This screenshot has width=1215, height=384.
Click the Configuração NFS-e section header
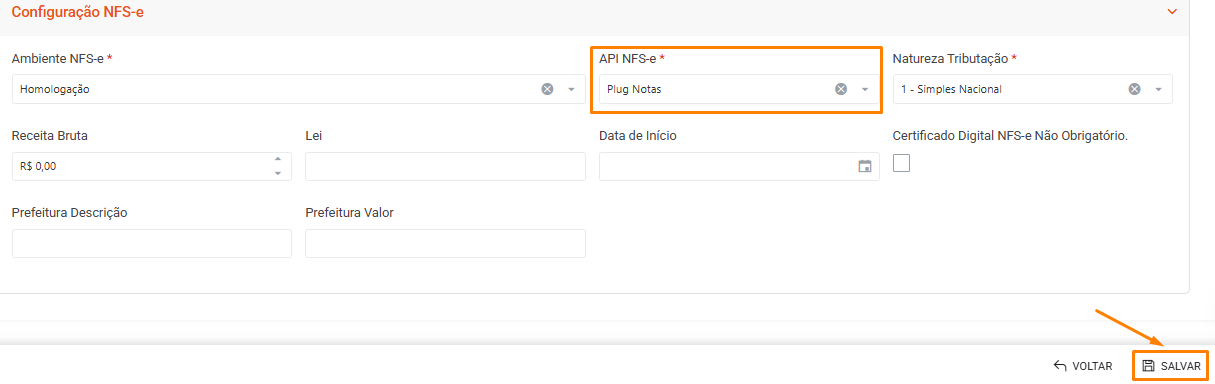pos(78,11)
